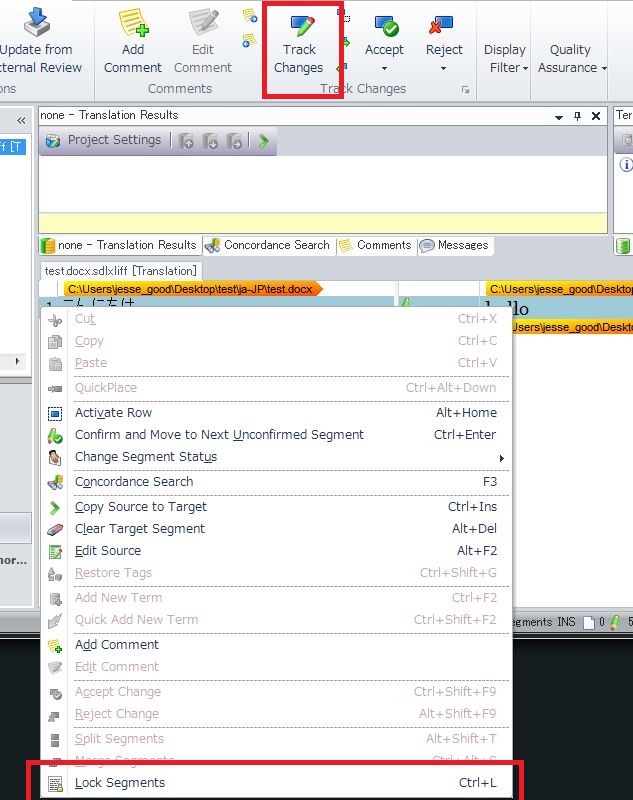This screenshot has width=633, height=800.
Task: Click the Confirm segment menu icon
Action: (55, 436)
